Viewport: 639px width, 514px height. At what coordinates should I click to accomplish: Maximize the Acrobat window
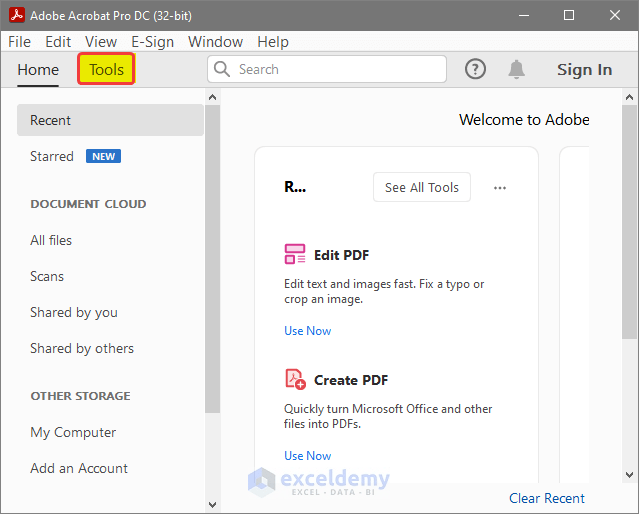569,15
